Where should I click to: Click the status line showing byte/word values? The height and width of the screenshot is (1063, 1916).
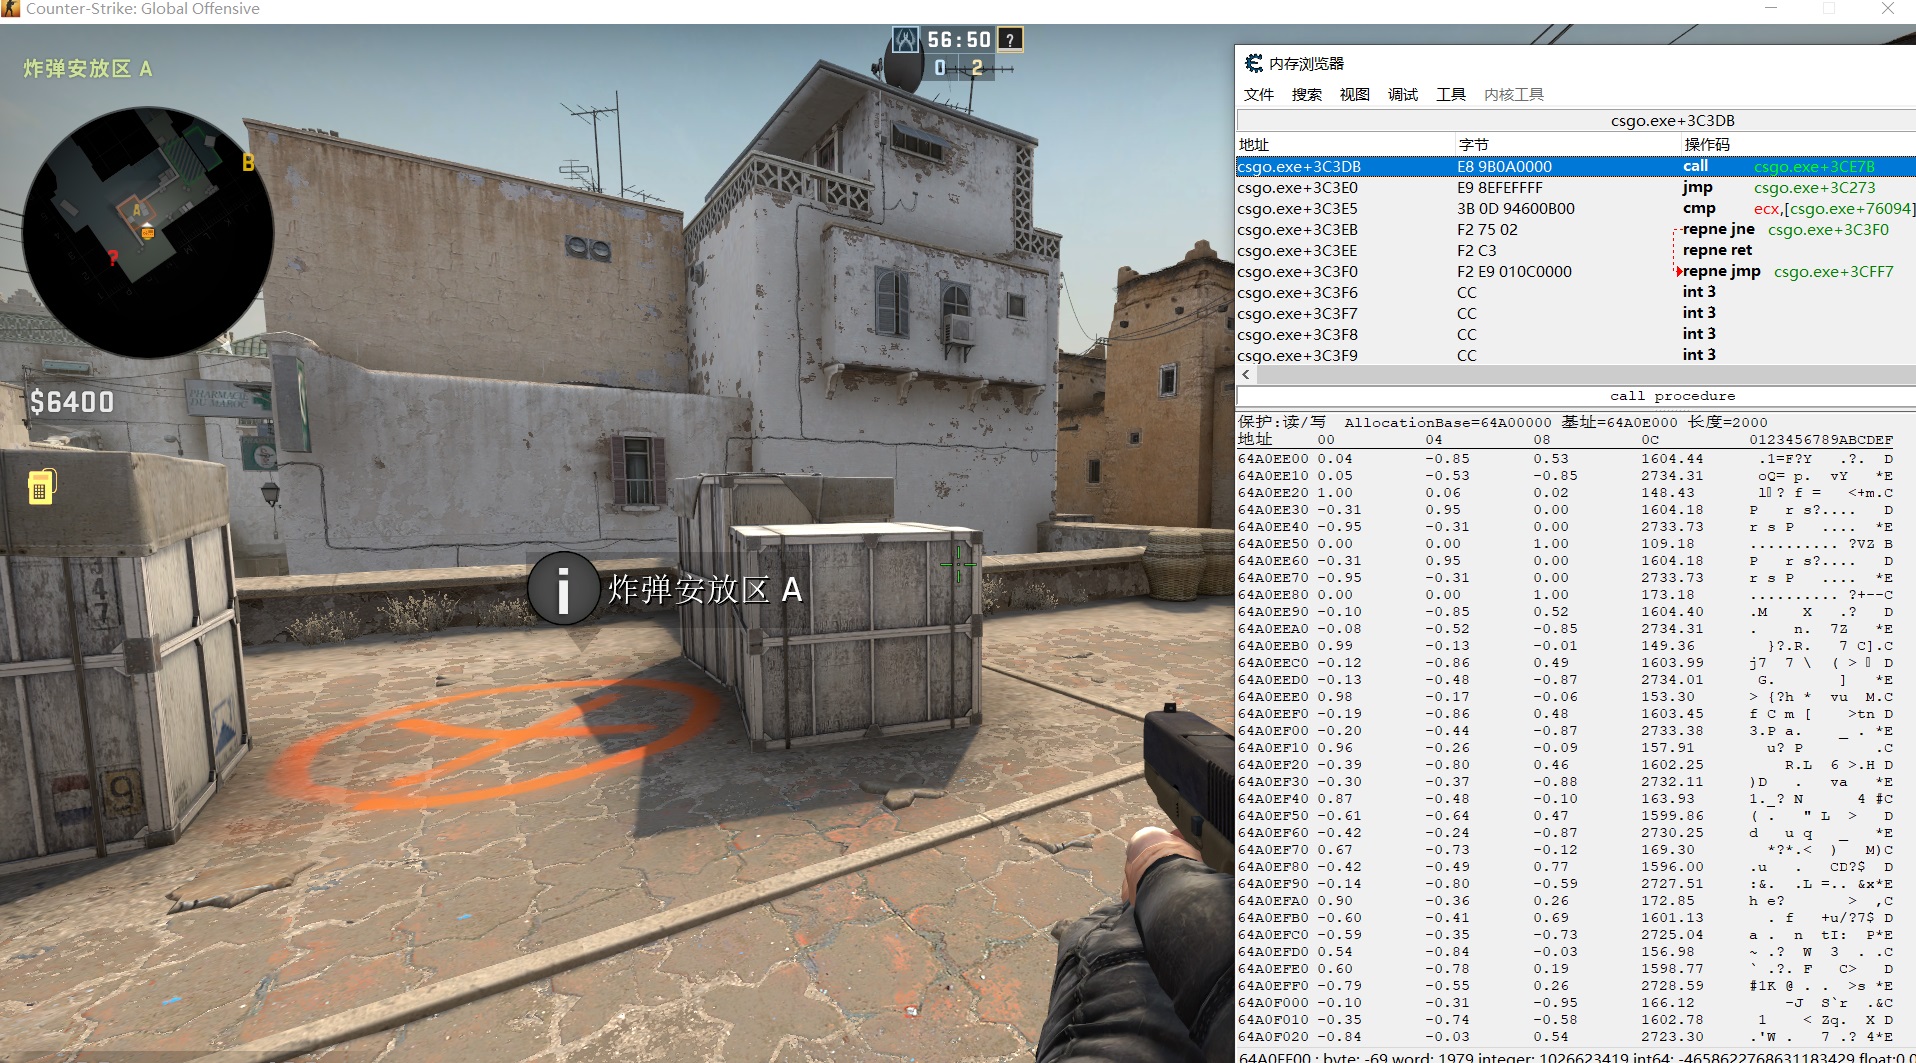(1576, 1056)
